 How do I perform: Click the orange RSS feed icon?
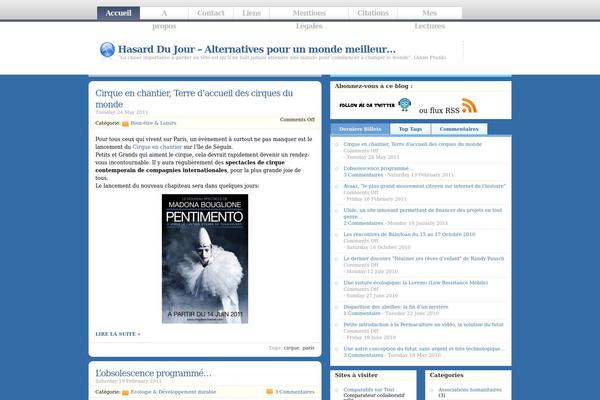coord(469,106)
